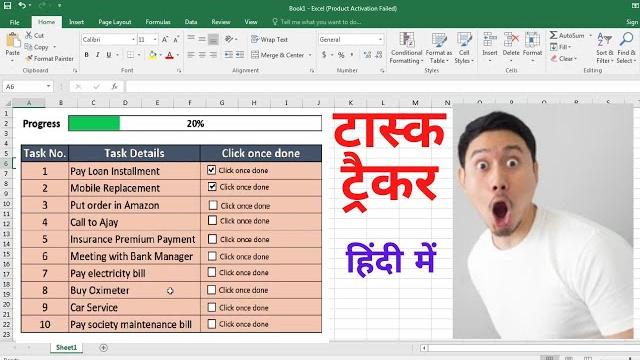Increase font size button
Viewport: 640px width, 360px height.
click(165, 40)
